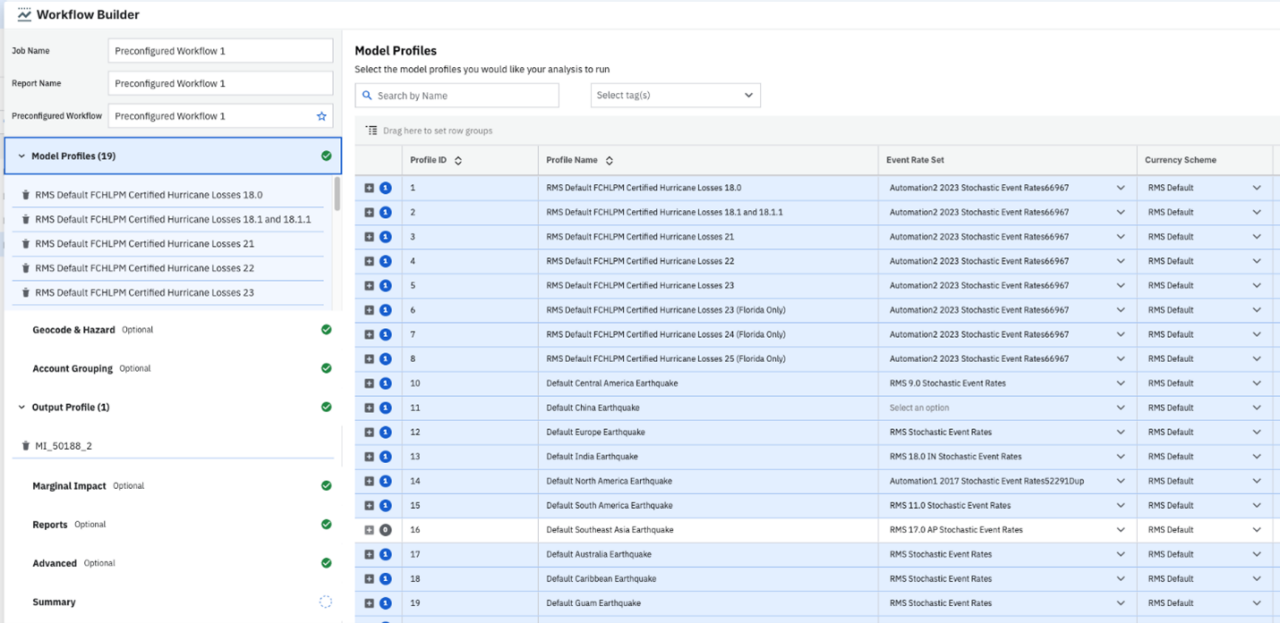This screenshot has width=1280, height=623.
Task: Expand details for Profile ID 1 with plus icon
Action: [x=371, y=187]
